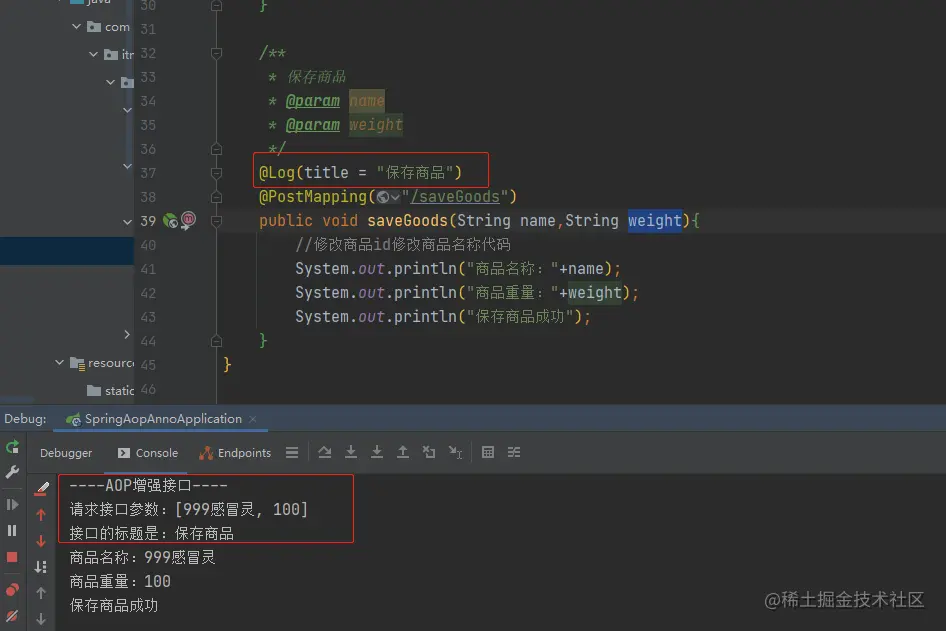Click the pink 'm' gutter icon on line 39
946x631 pixels.
[x=188, y=219]
